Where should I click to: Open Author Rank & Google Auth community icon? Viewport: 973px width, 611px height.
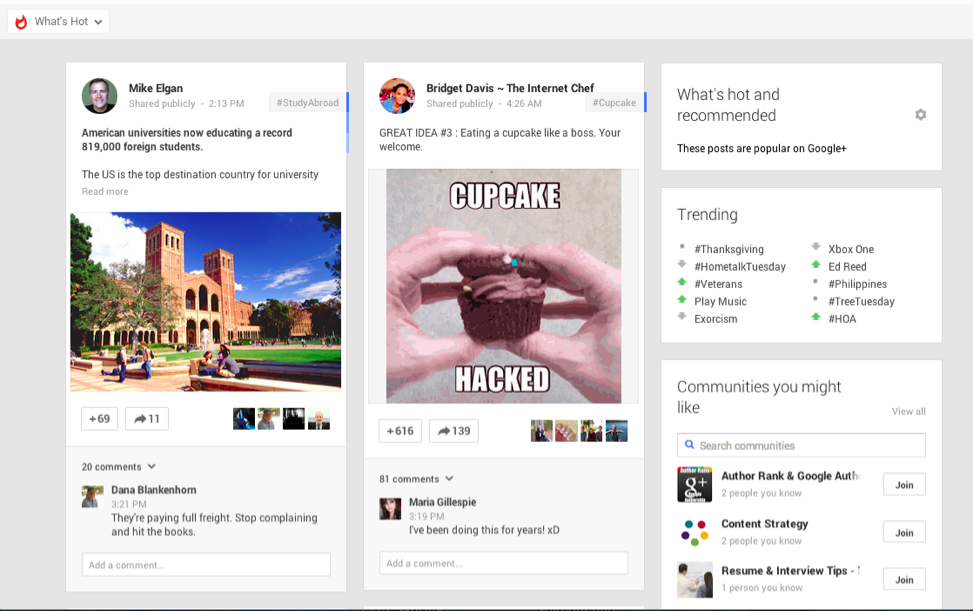tap(694, 484)
